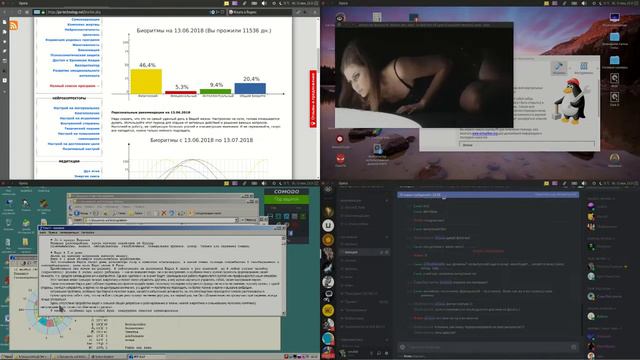Open the blue hyperlink in Tux dialog text
Image resolution: width=640 pixels, height=360 pixels.
[x=485, y=133]
